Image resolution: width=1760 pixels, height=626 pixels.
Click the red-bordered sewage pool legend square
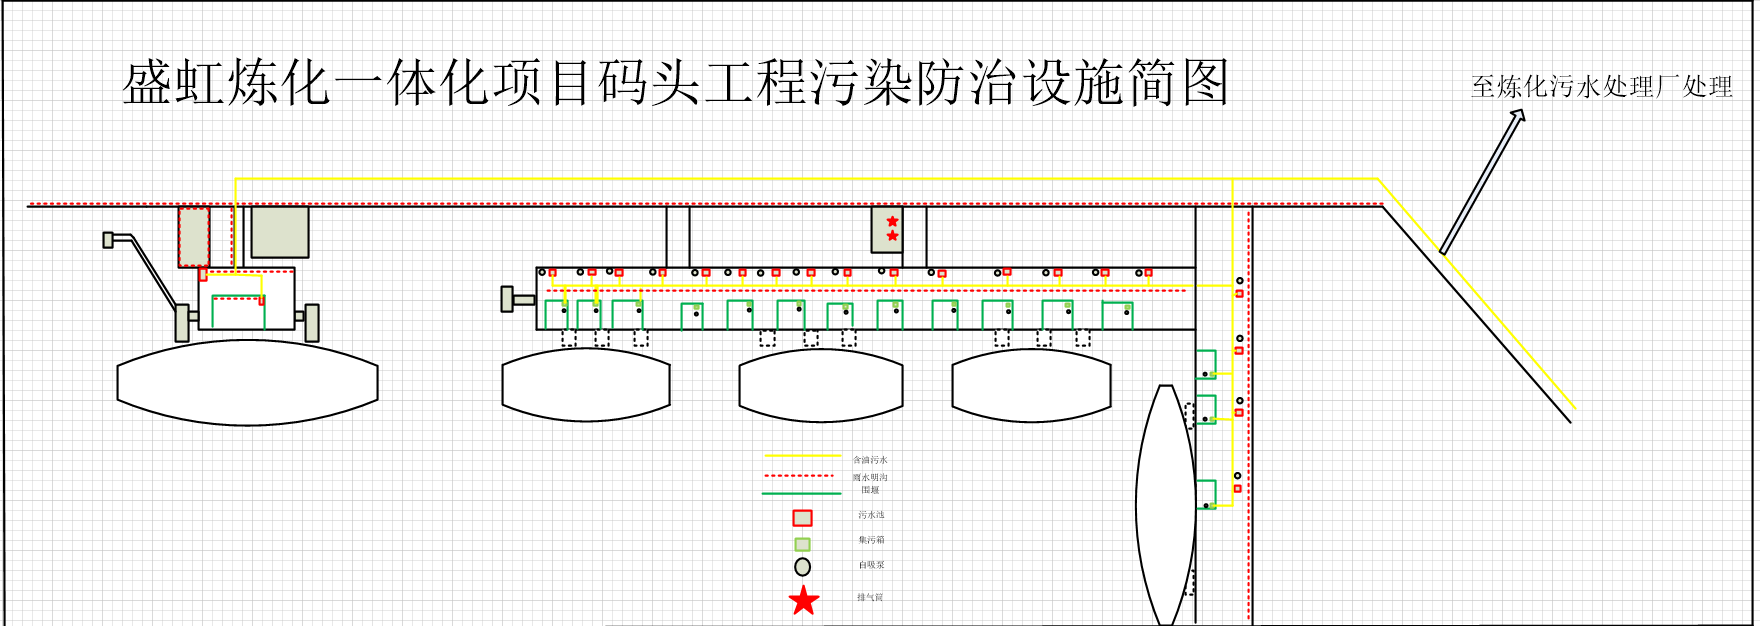[802, 518]
